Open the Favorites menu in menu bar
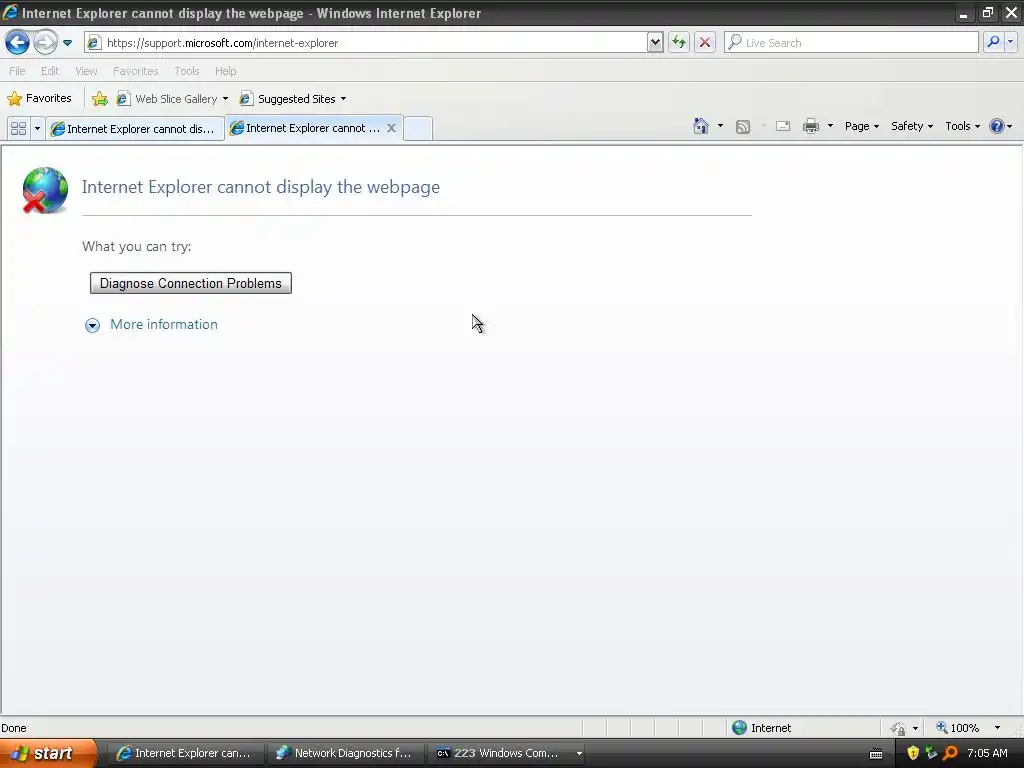The height and width of the screenshot is (768, 1024). (135, 71)
